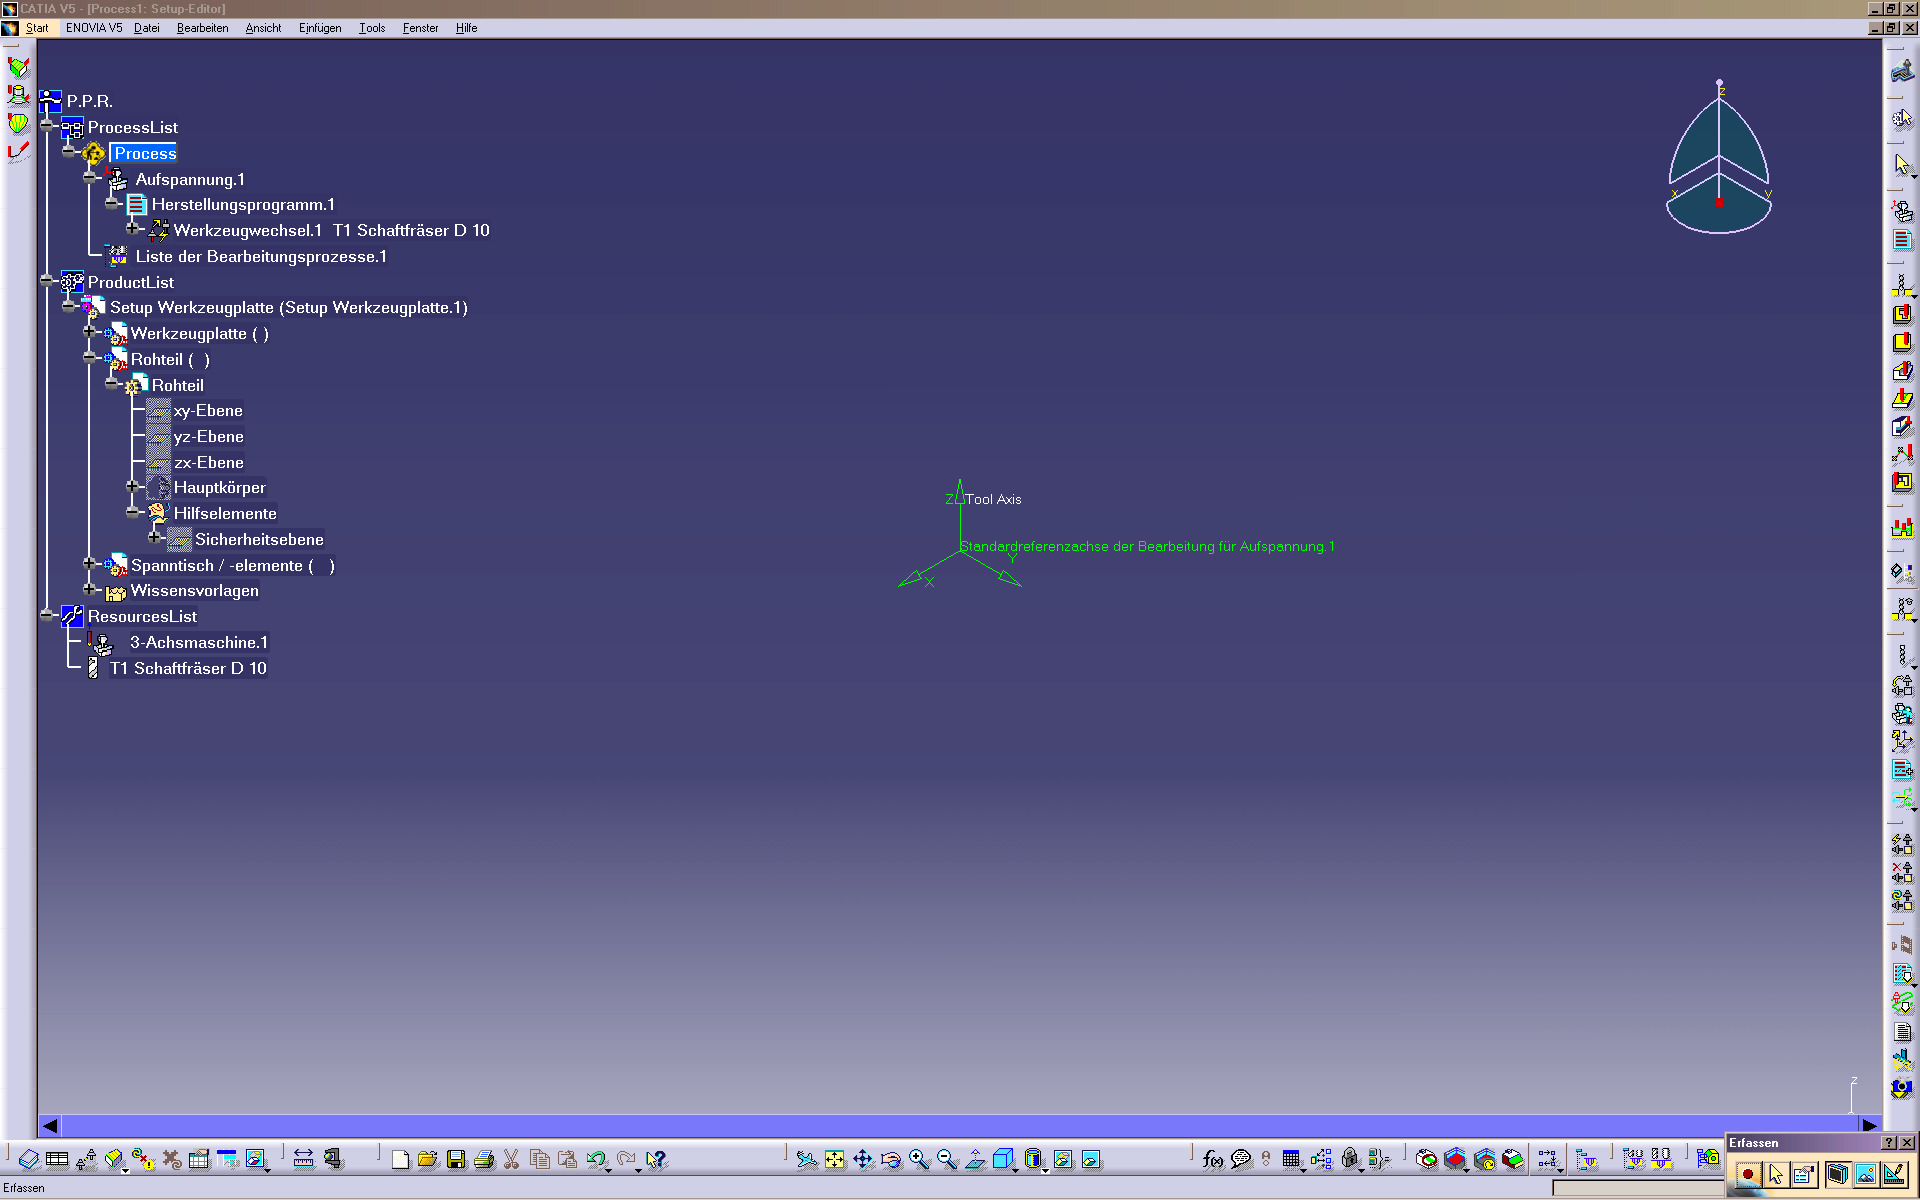
Task: Click the record red dot in Erfassen
Action: (1747, 1174)
